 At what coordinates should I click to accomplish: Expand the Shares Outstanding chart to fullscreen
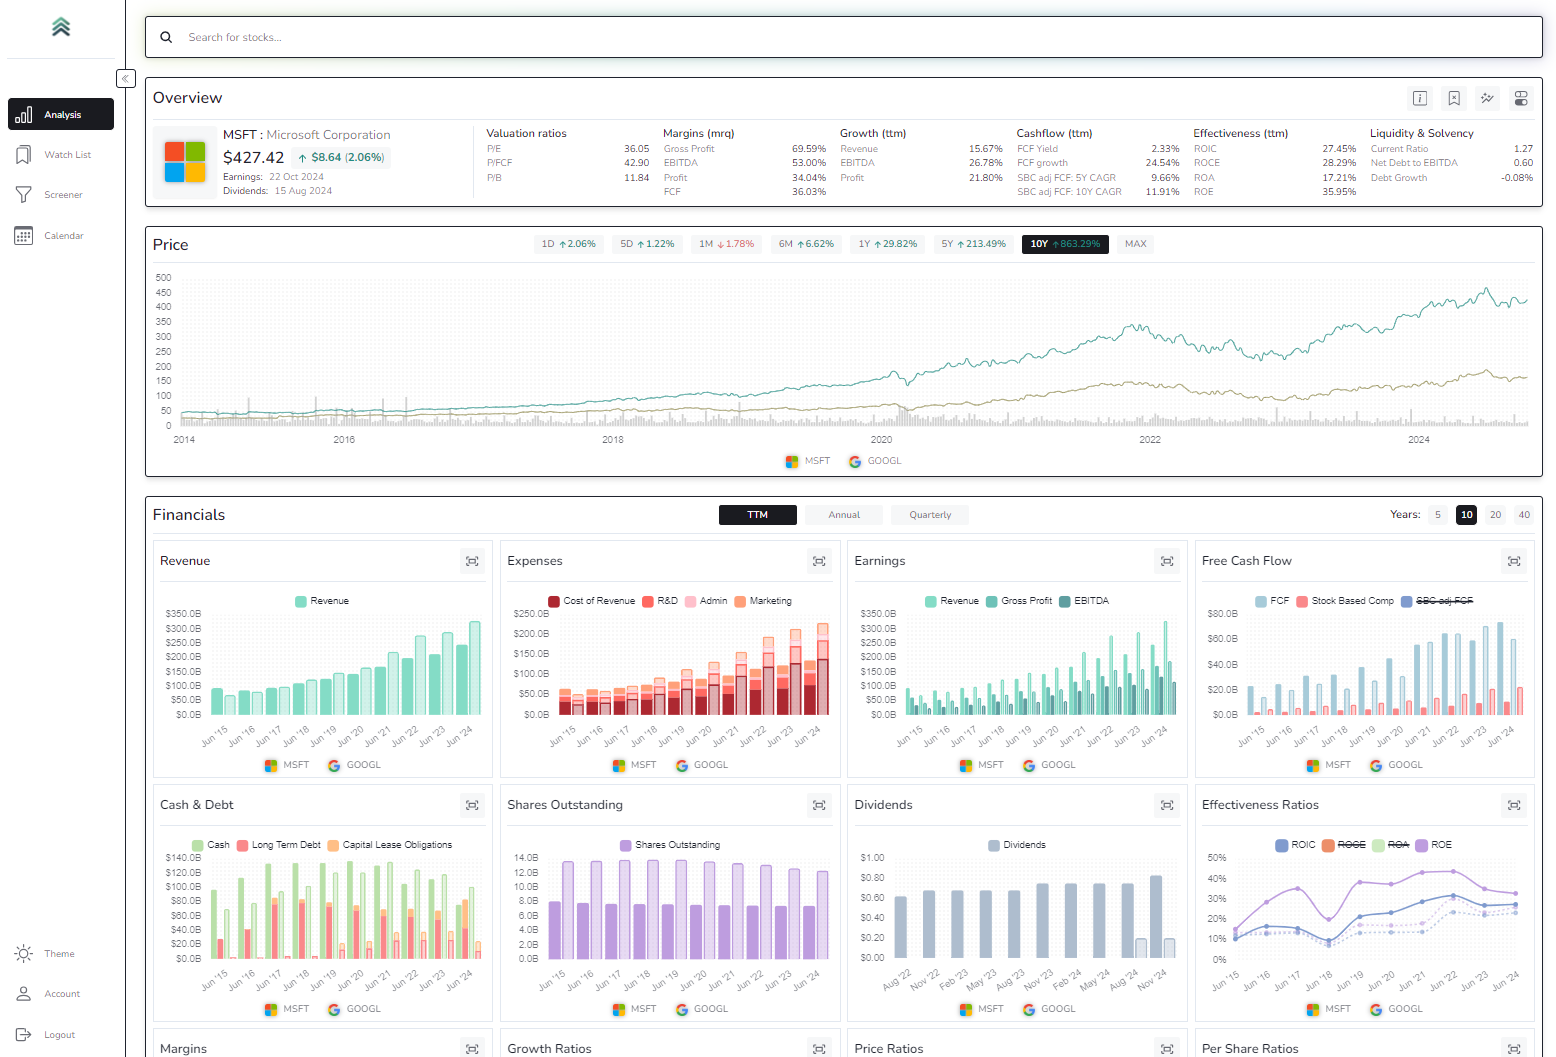[819, 805]
